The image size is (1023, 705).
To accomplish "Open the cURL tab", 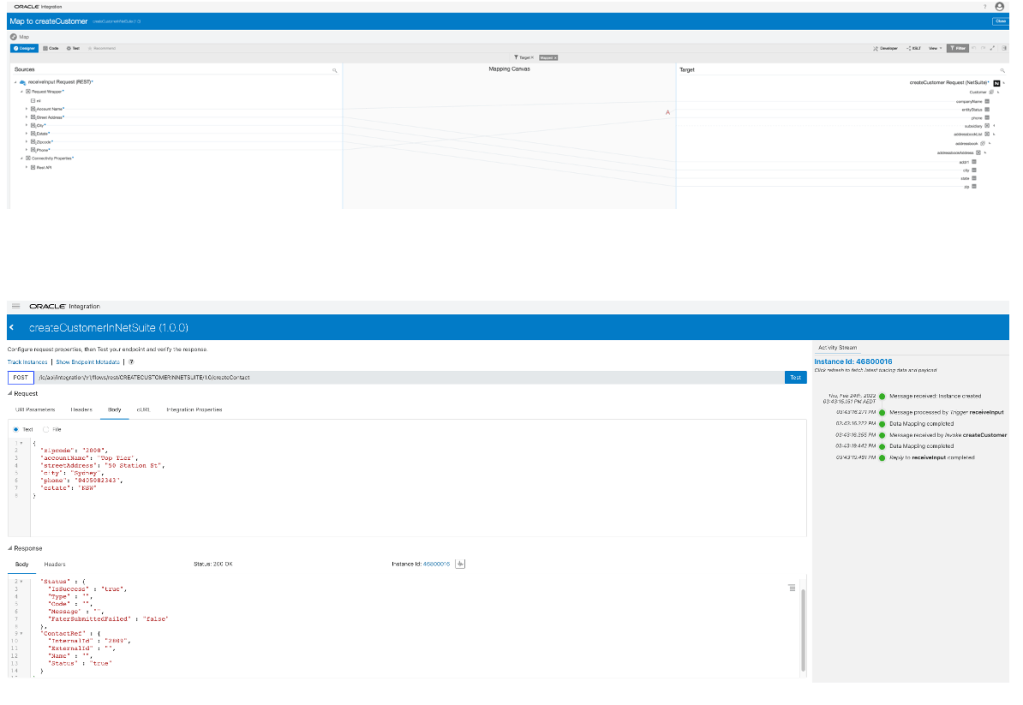I will 143,409.
